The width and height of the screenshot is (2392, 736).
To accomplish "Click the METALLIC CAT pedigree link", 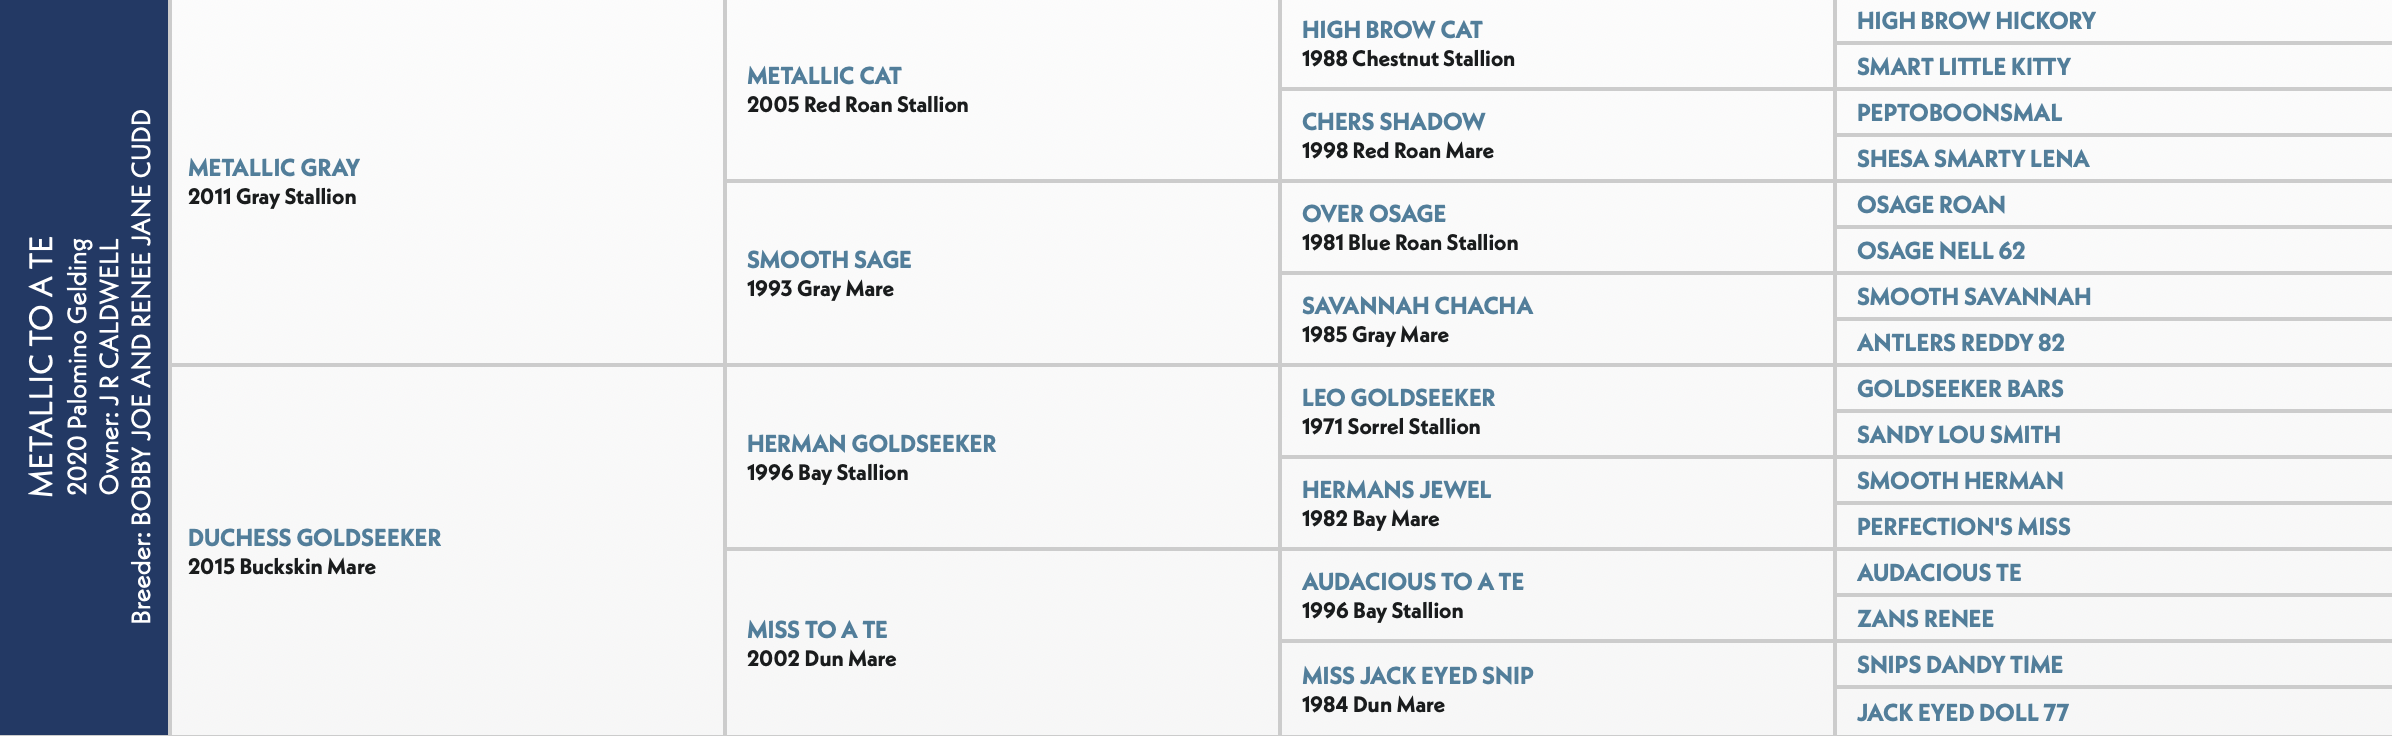I will point(824,75).
